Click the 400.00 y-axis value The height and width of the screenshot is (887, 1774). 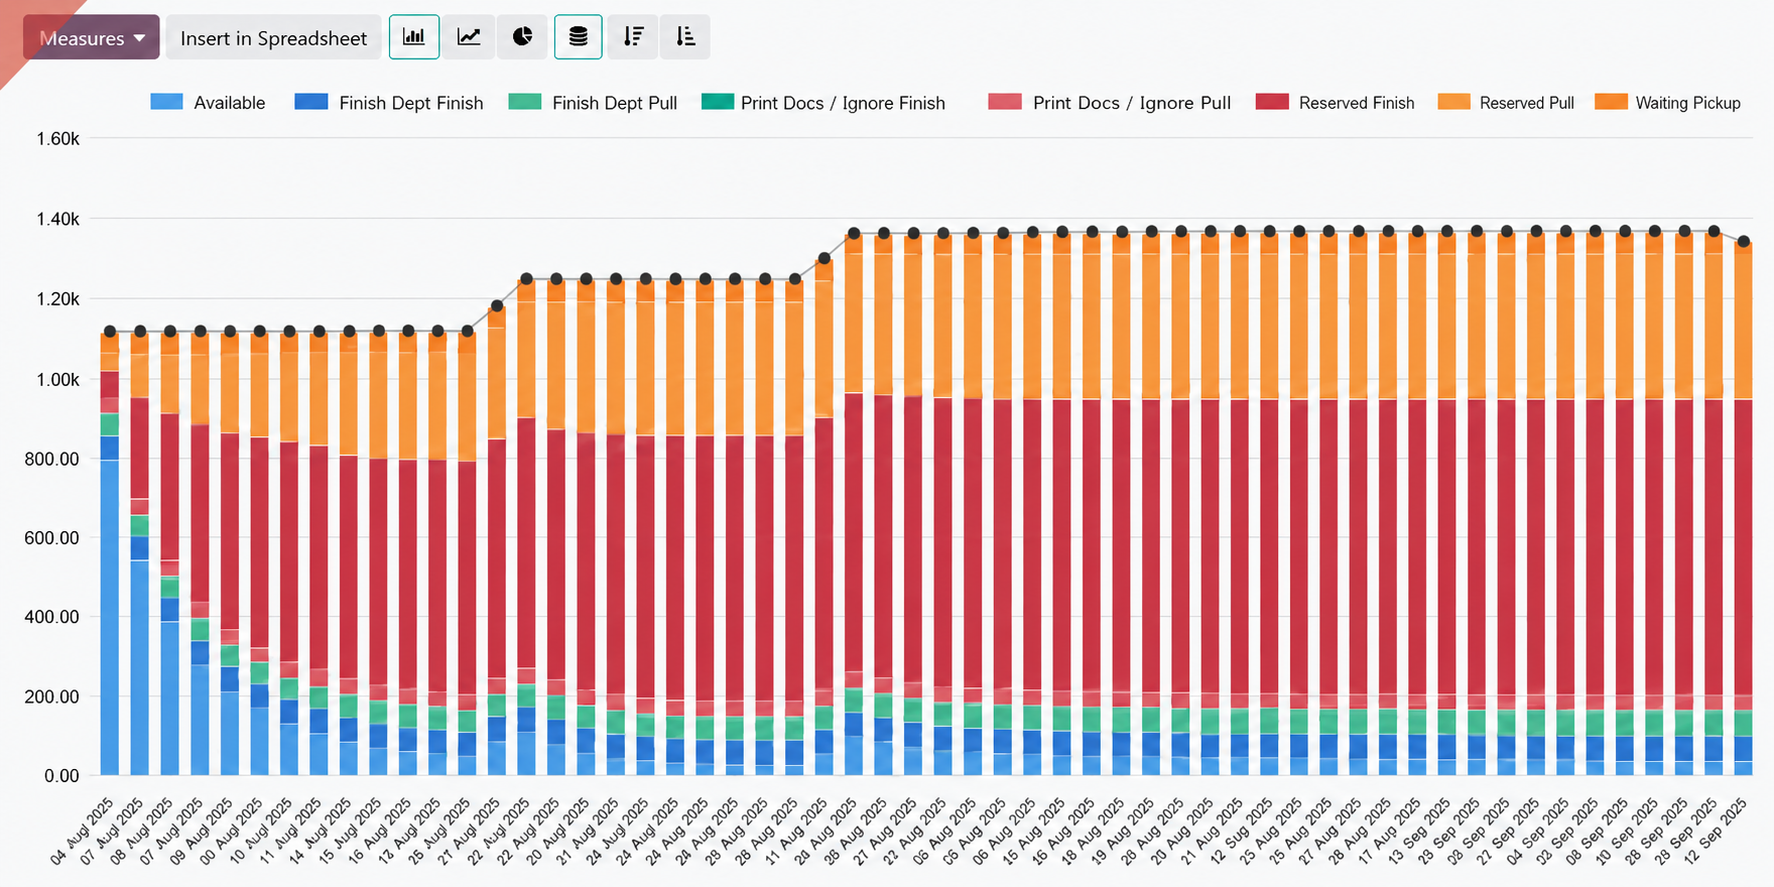(52, 617)
